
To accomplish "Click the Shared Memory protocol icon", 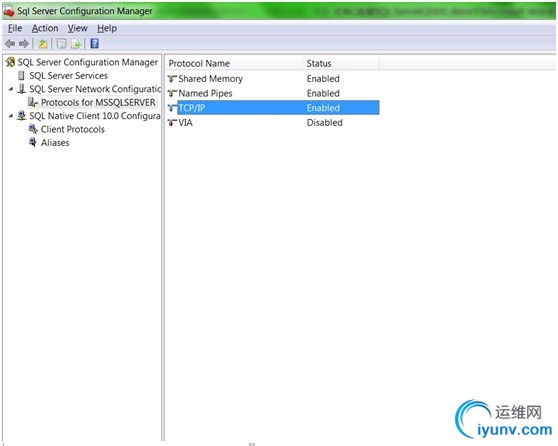I will click(x=172, y=79).
